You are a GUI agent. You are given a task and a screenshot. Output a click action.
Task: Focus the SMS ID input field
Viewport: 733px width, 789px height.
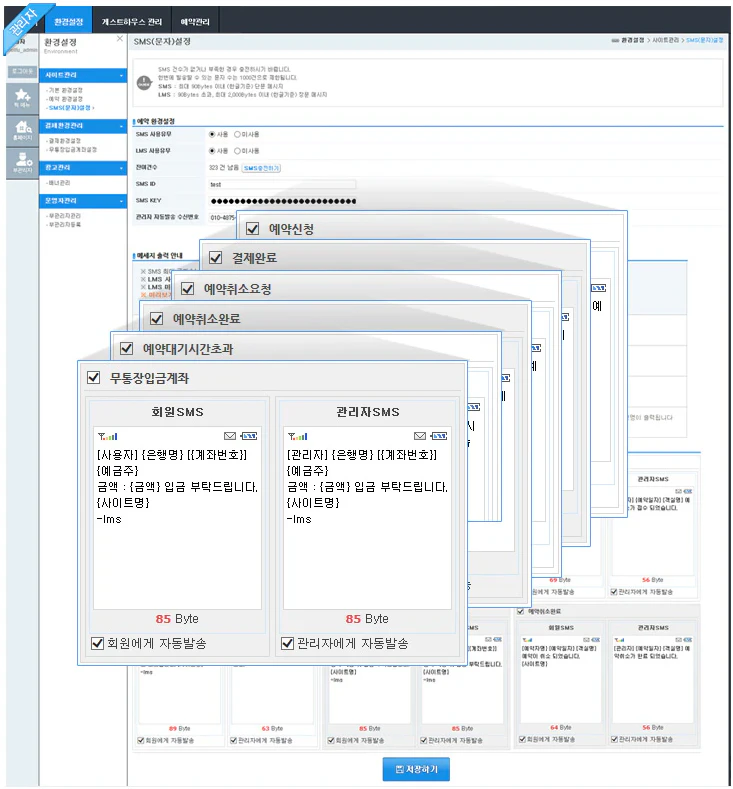pos(283,184)
